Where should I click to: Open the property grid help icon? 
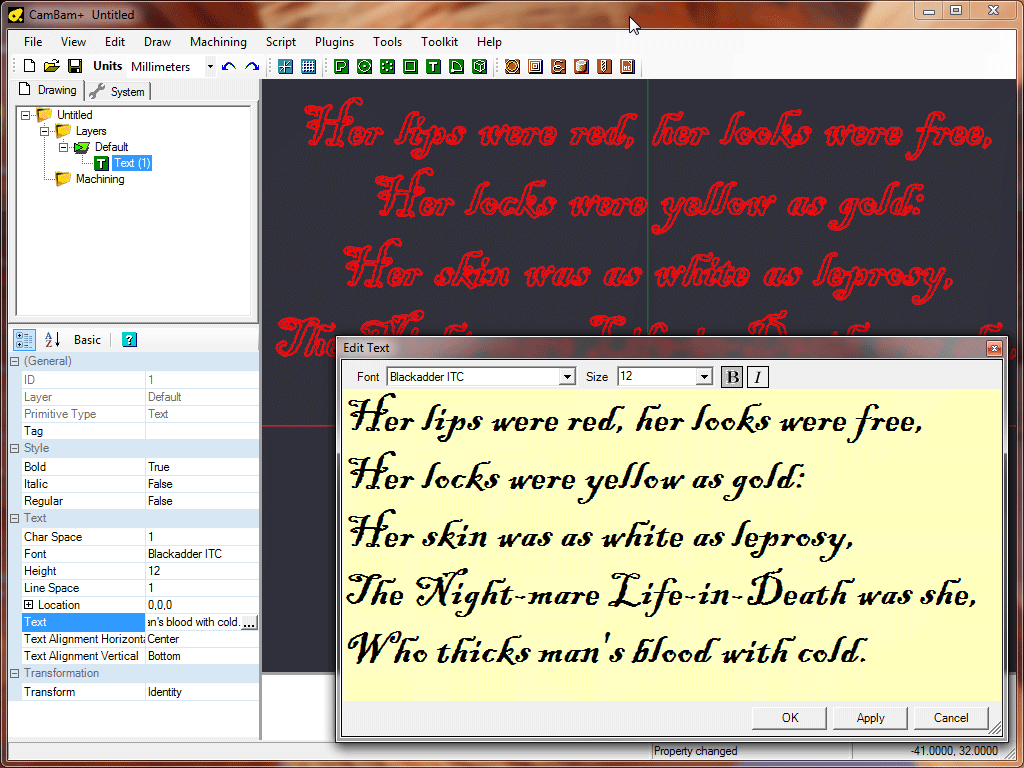point(129,340)
